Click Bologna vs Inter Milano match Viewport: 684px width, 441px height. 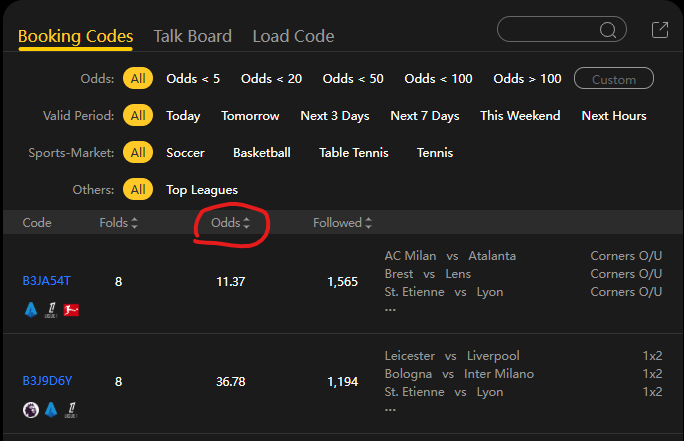pyautogui.click(x=459, y=374)
